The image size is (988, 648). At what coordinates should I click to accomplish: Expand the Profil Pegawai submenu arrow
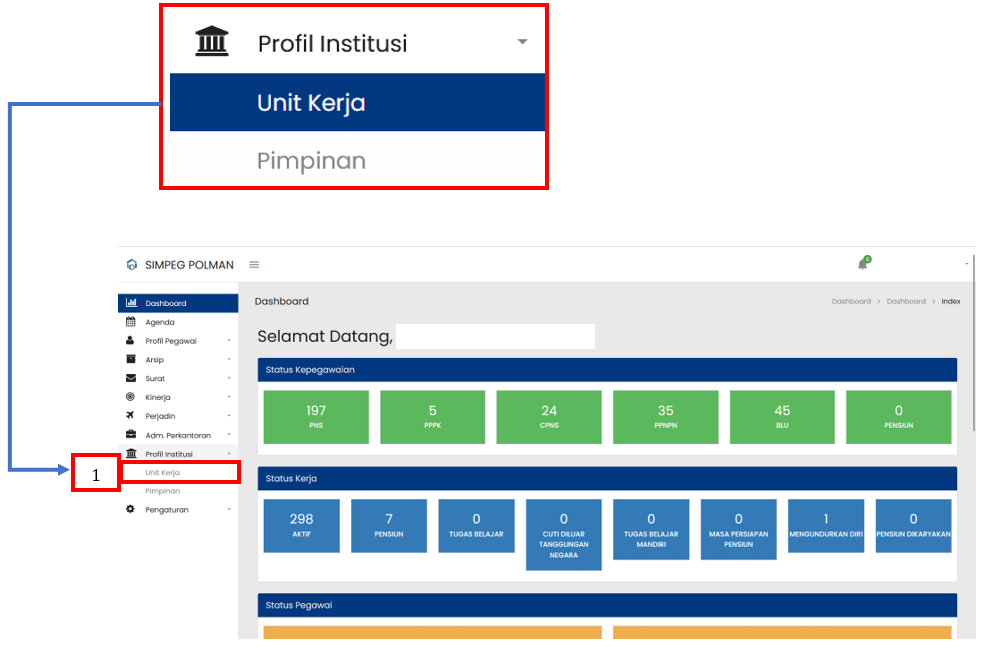pyautogui.click(x=229, y=341)
